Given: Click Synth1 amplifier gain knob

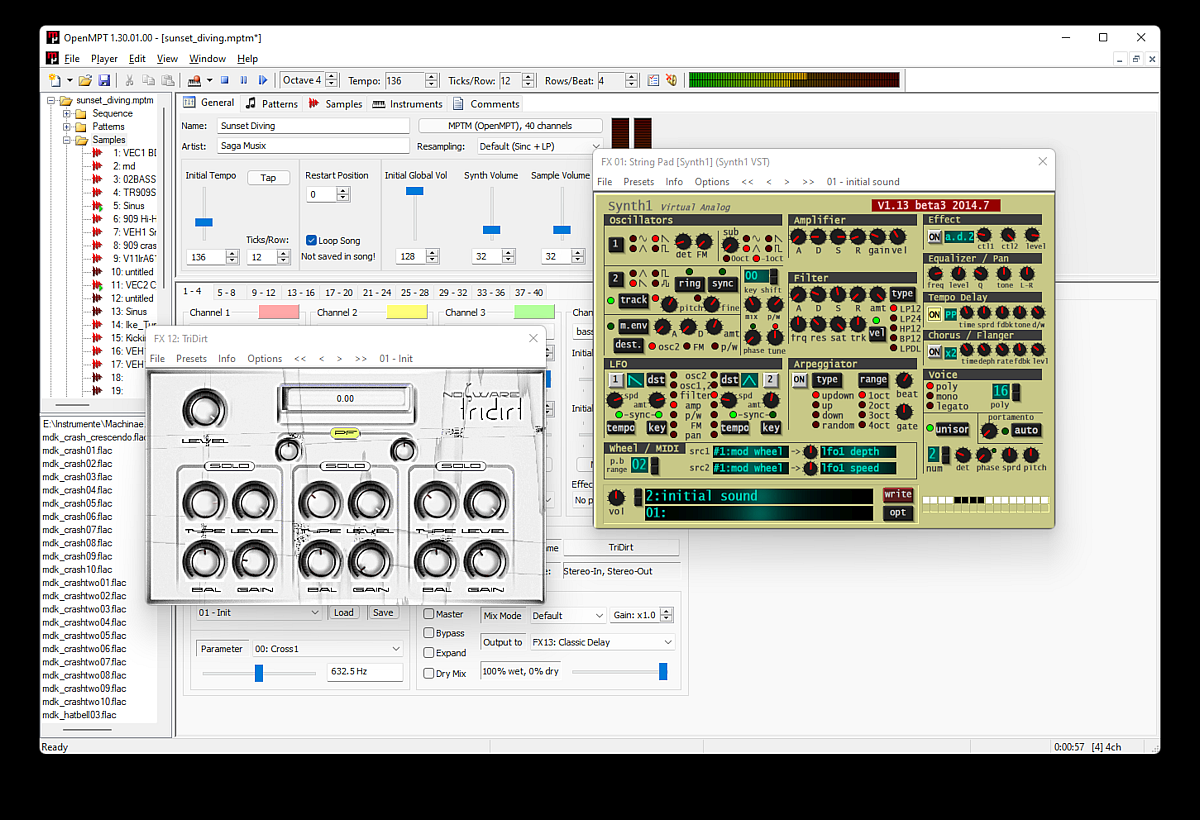Looking at the screenshot, I should click(877, 237).
